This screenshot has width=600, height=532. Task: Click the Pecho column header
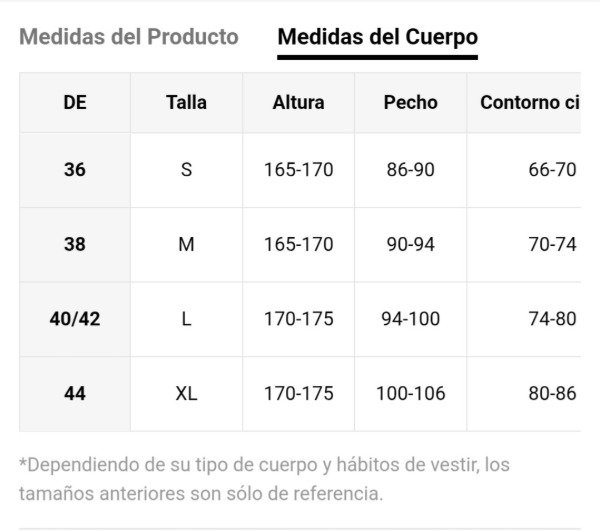[x=410, y=102]
